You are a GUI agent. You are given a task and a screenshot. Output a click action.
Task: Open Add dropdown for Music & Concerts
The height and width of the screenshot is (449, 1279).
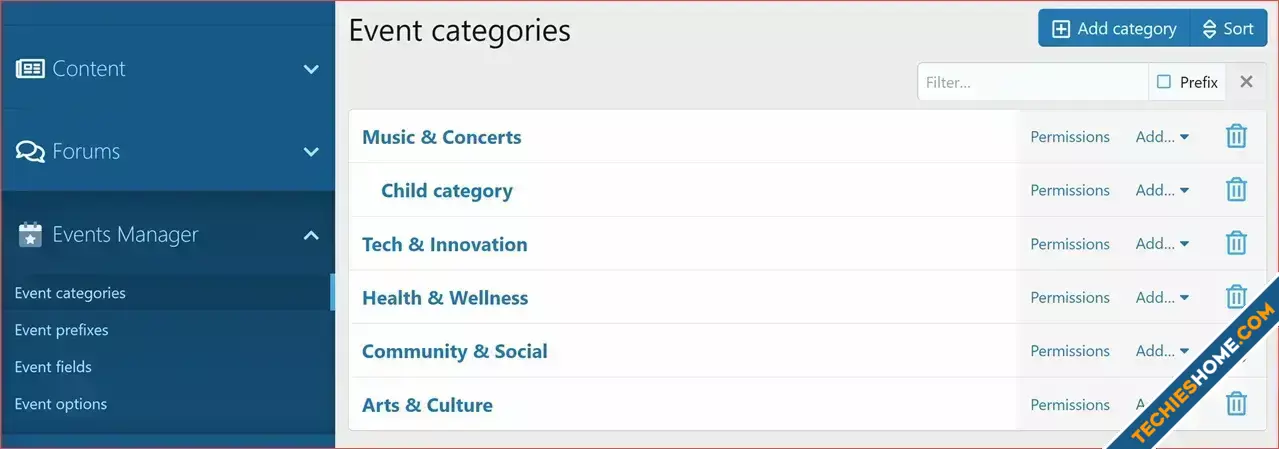point(1162,137)
